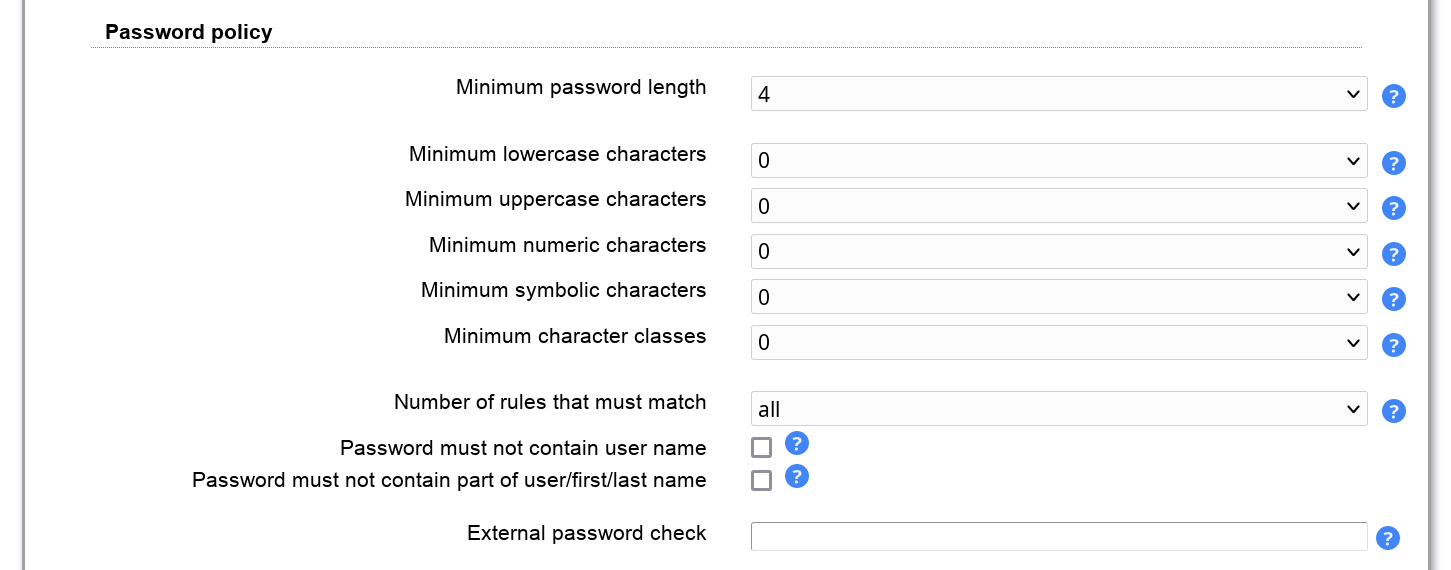Image resolution: width=1451 pixels, height=570 pixels.
Task: Open the Minimum symbolic characters dropdown
Action: 1058,297
